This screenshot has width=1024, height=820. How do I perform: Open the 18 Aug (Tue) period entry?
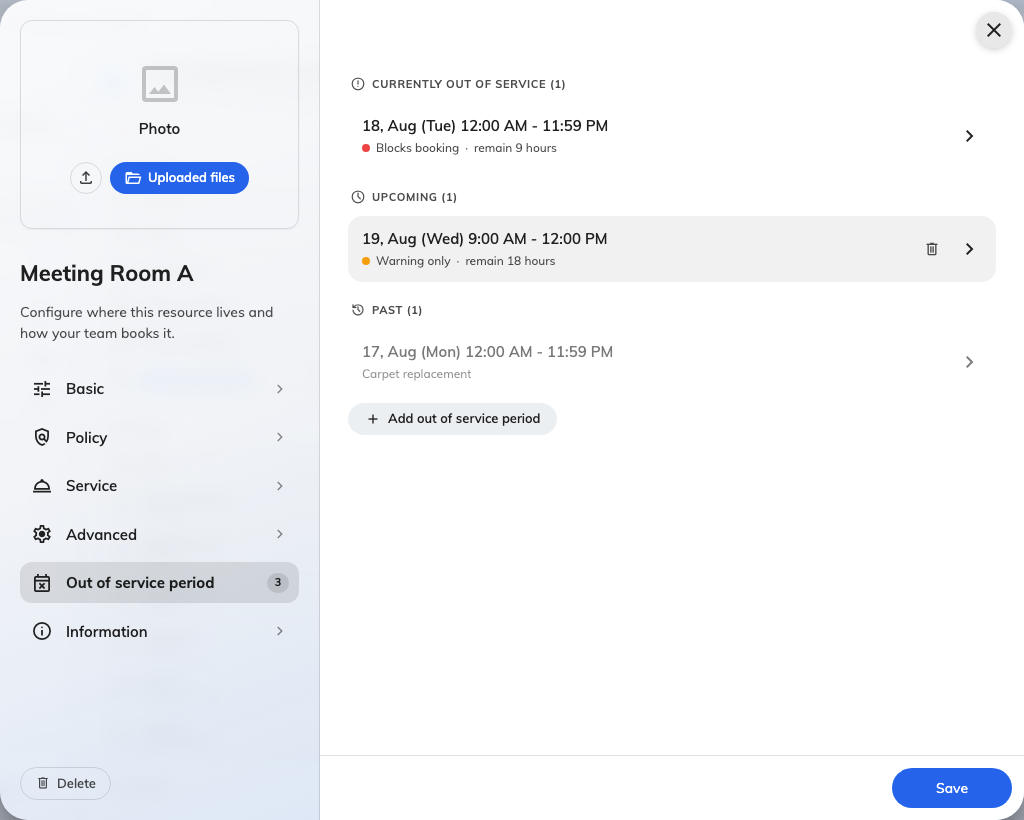(671, 136)
